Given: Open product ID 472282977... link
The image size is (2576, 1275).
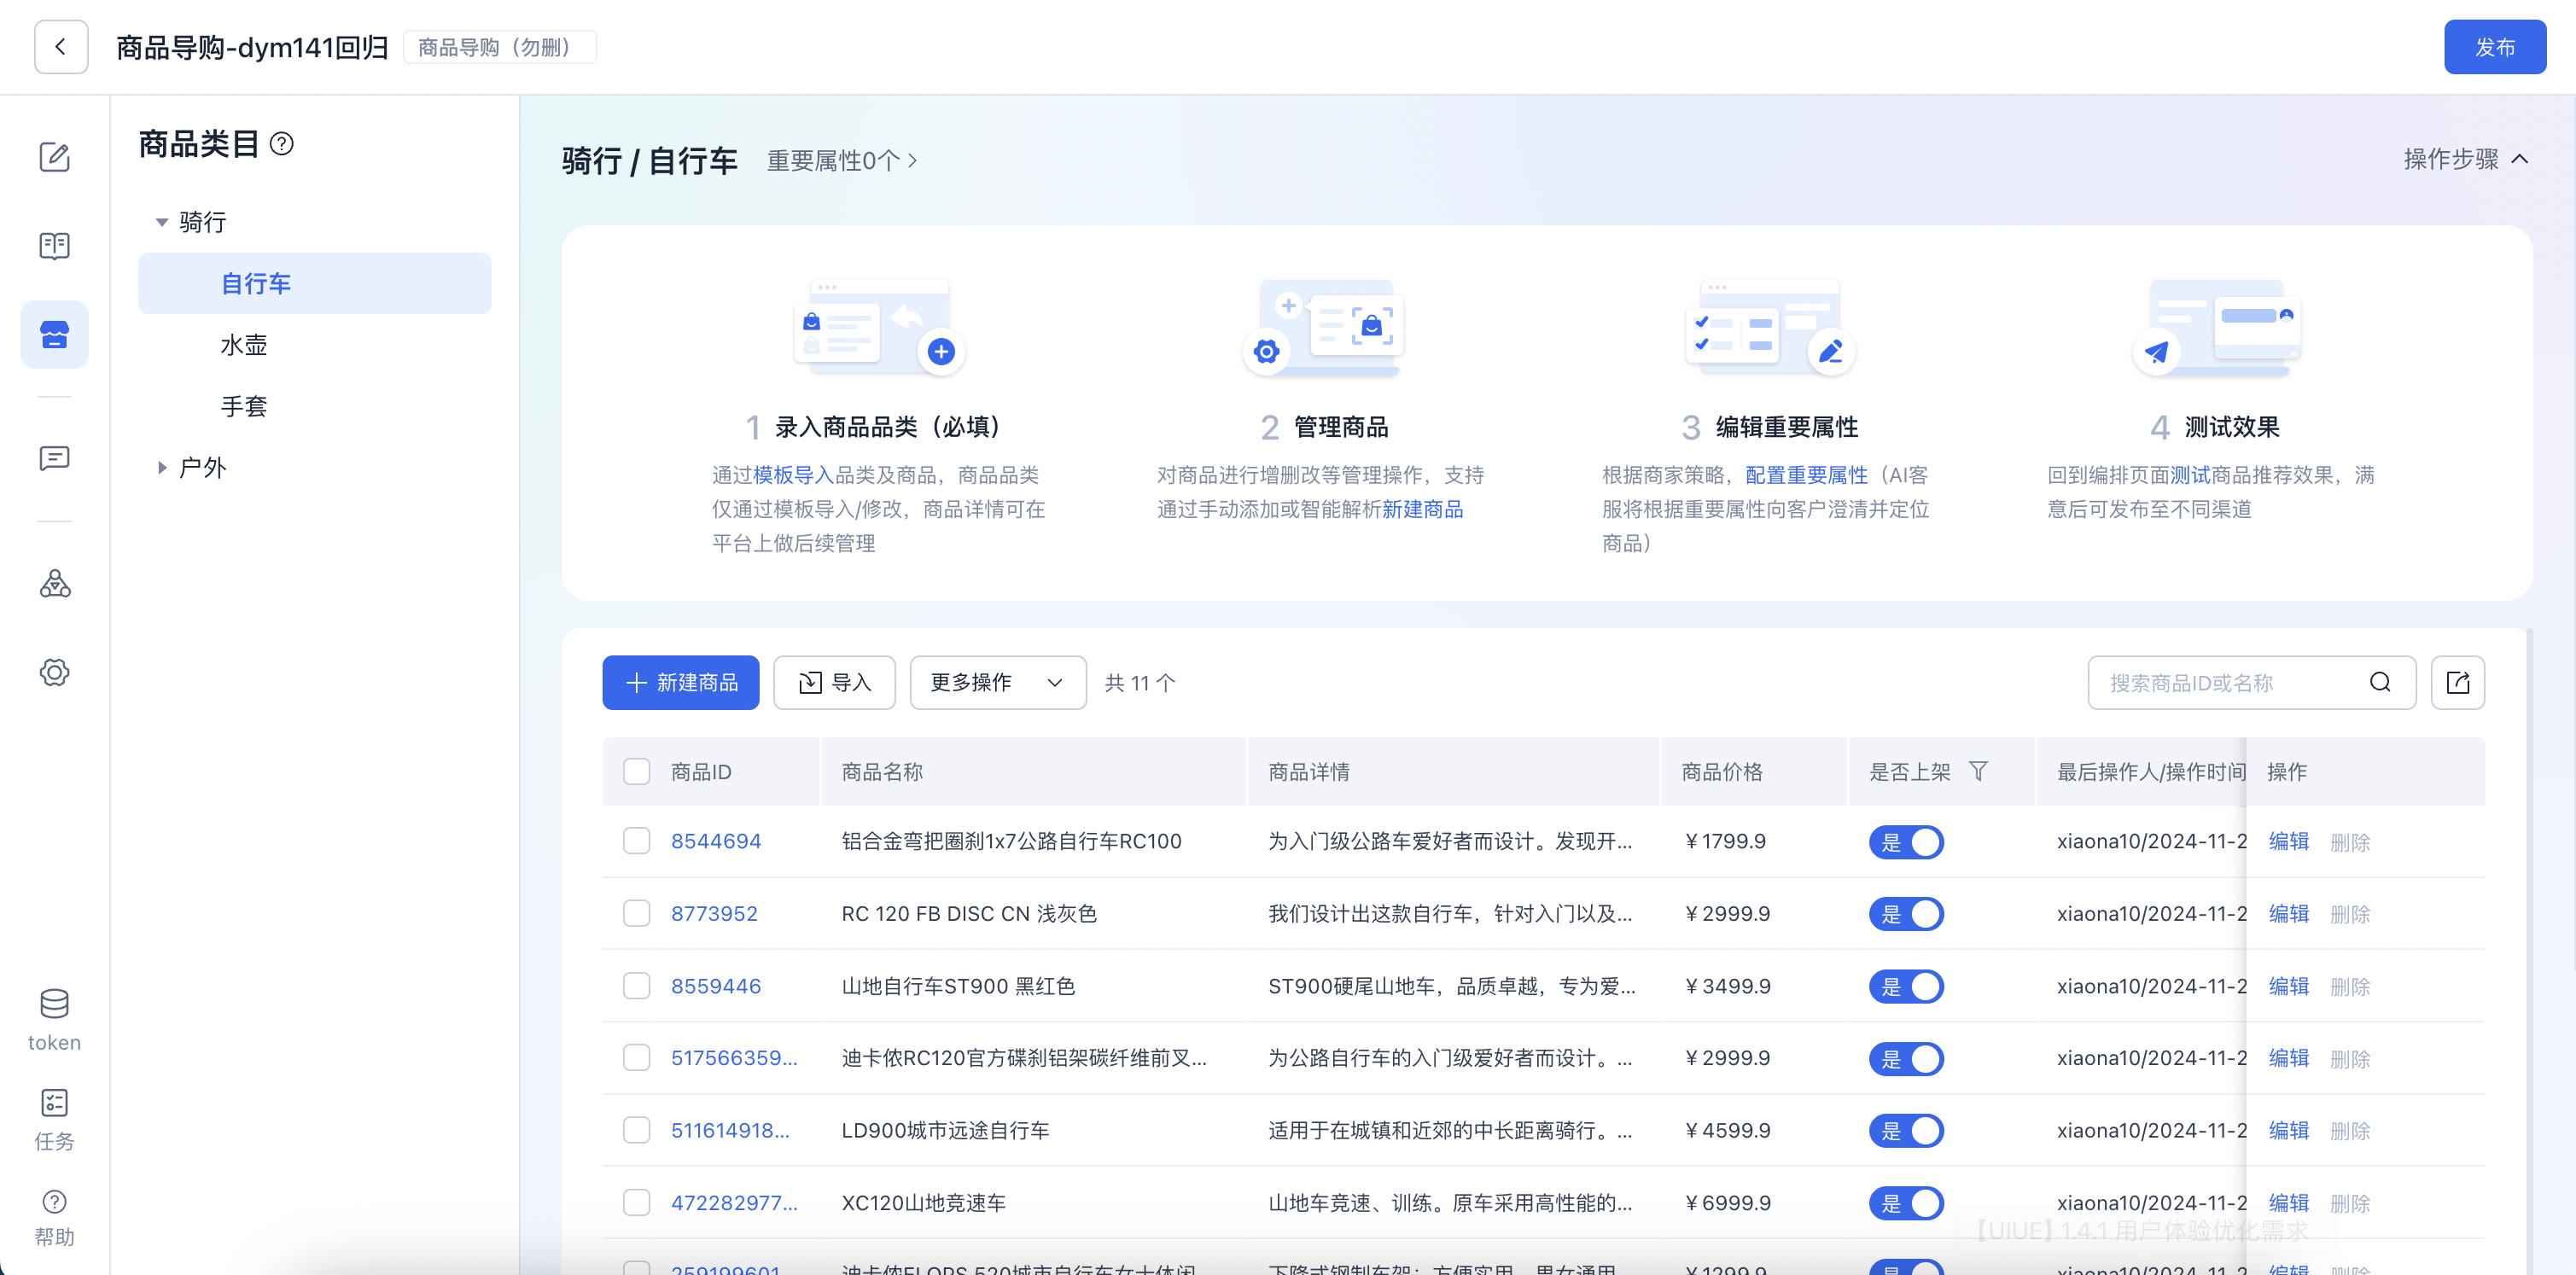Looking at the screenshot, I should pyautogui.click(x=734, y=1203).
